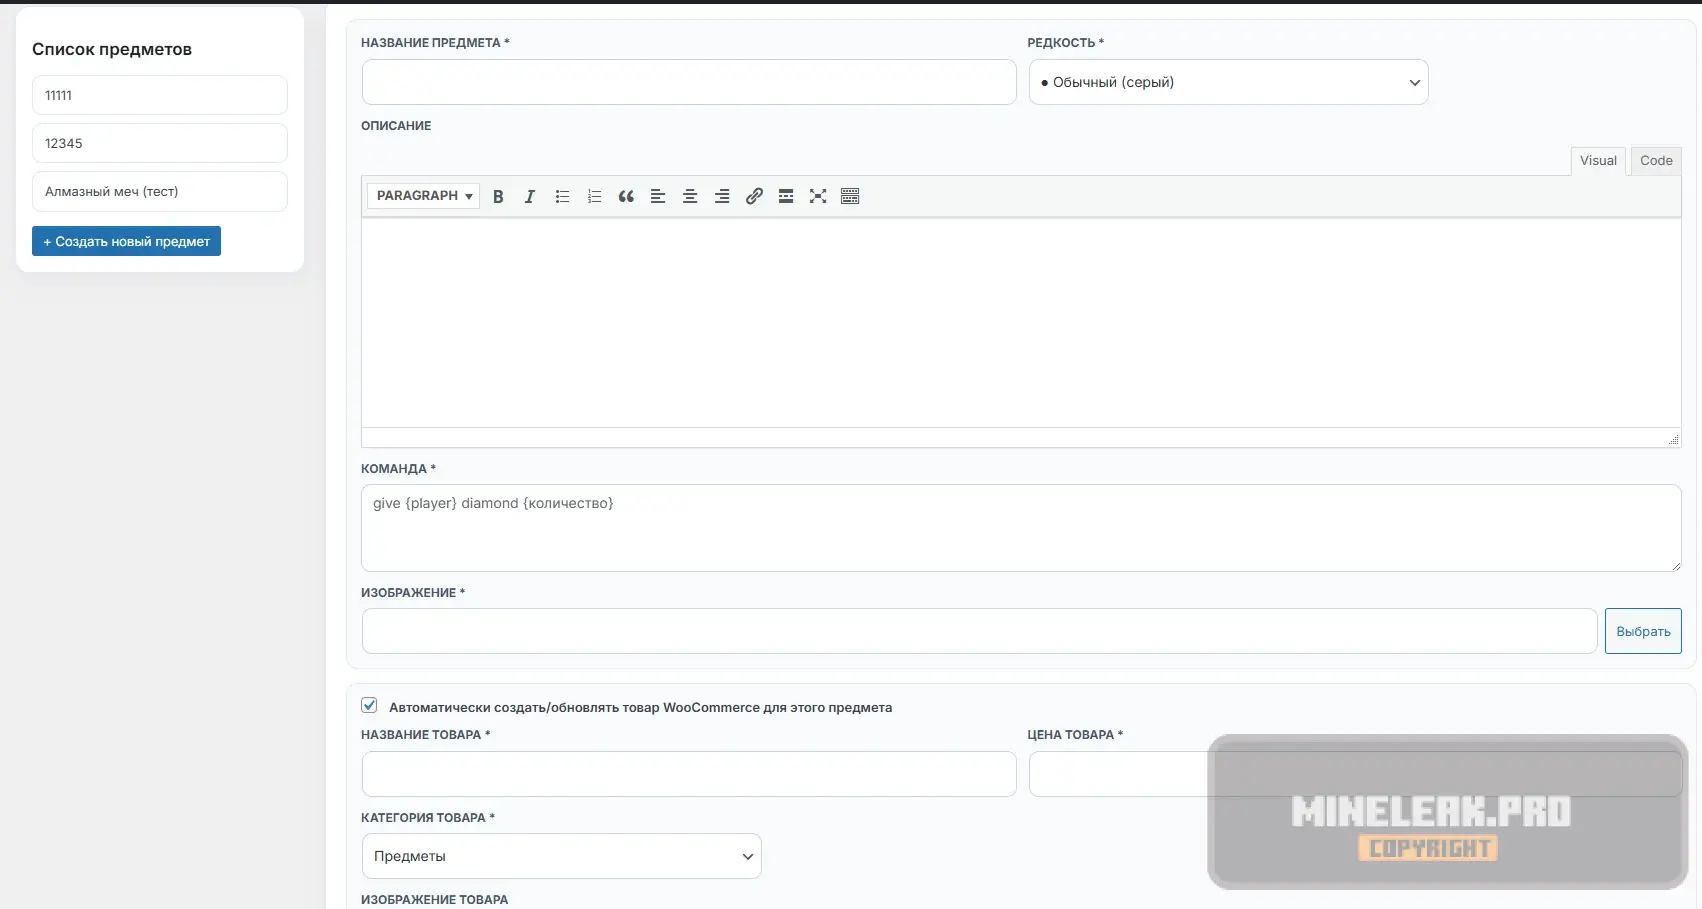This screenshot has width=1702, height=909.
Task: Show the toolbar toggle (kitchen sink)
Action: (850, 196)
